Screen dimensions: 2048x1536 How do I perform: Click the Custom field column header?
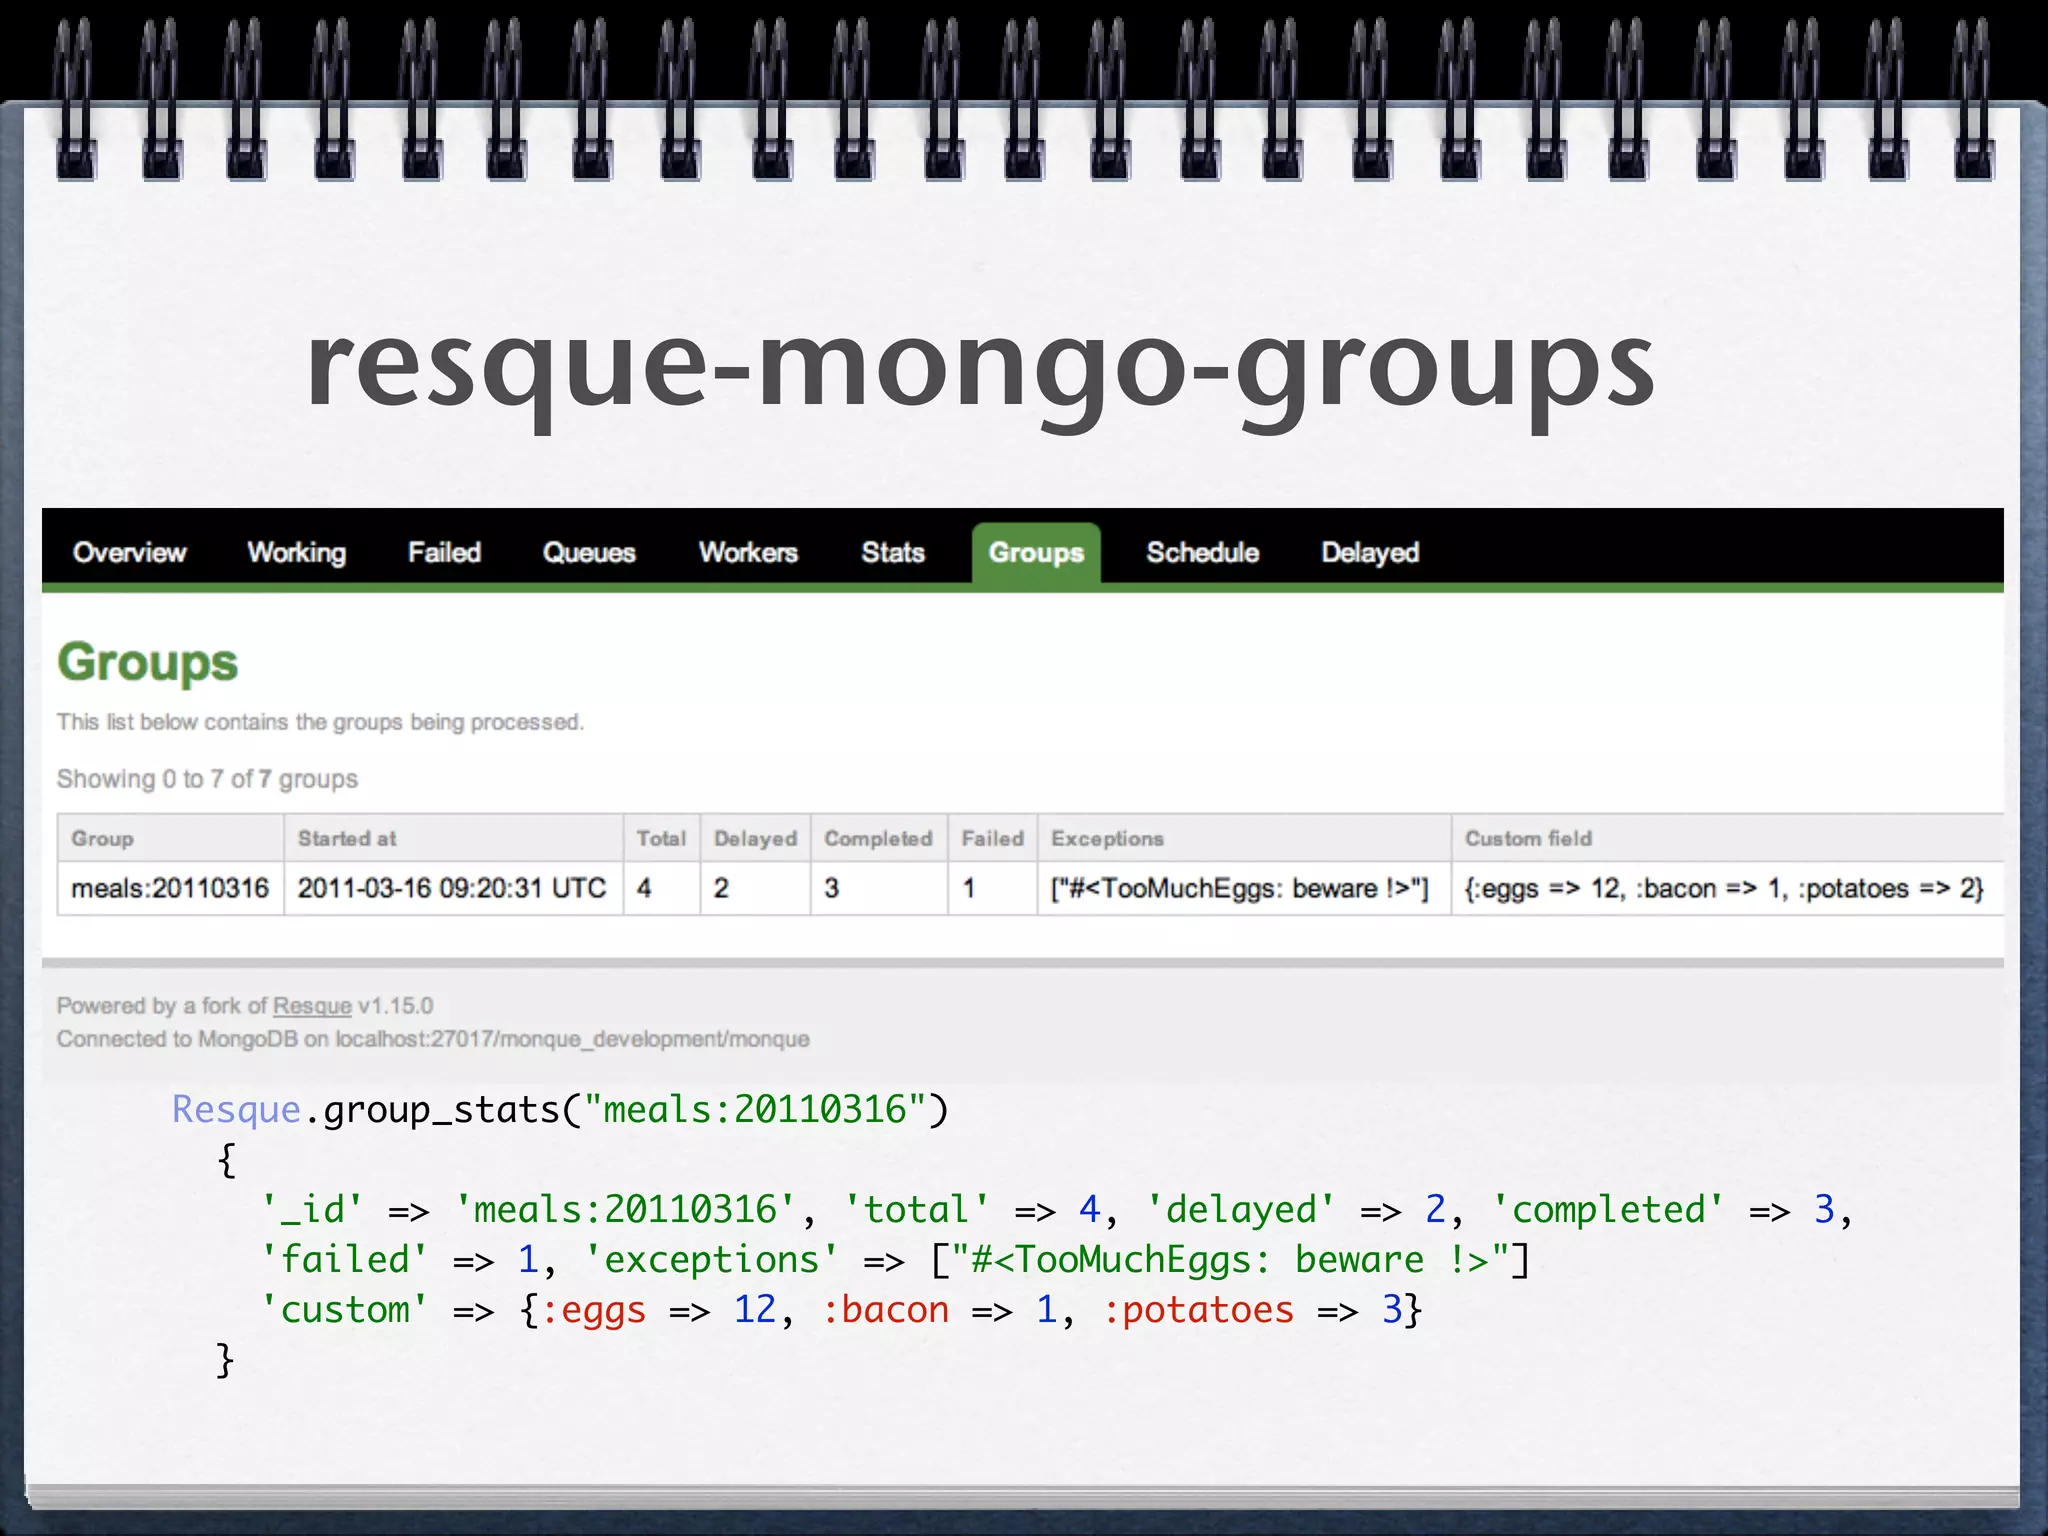(1728, 838)
